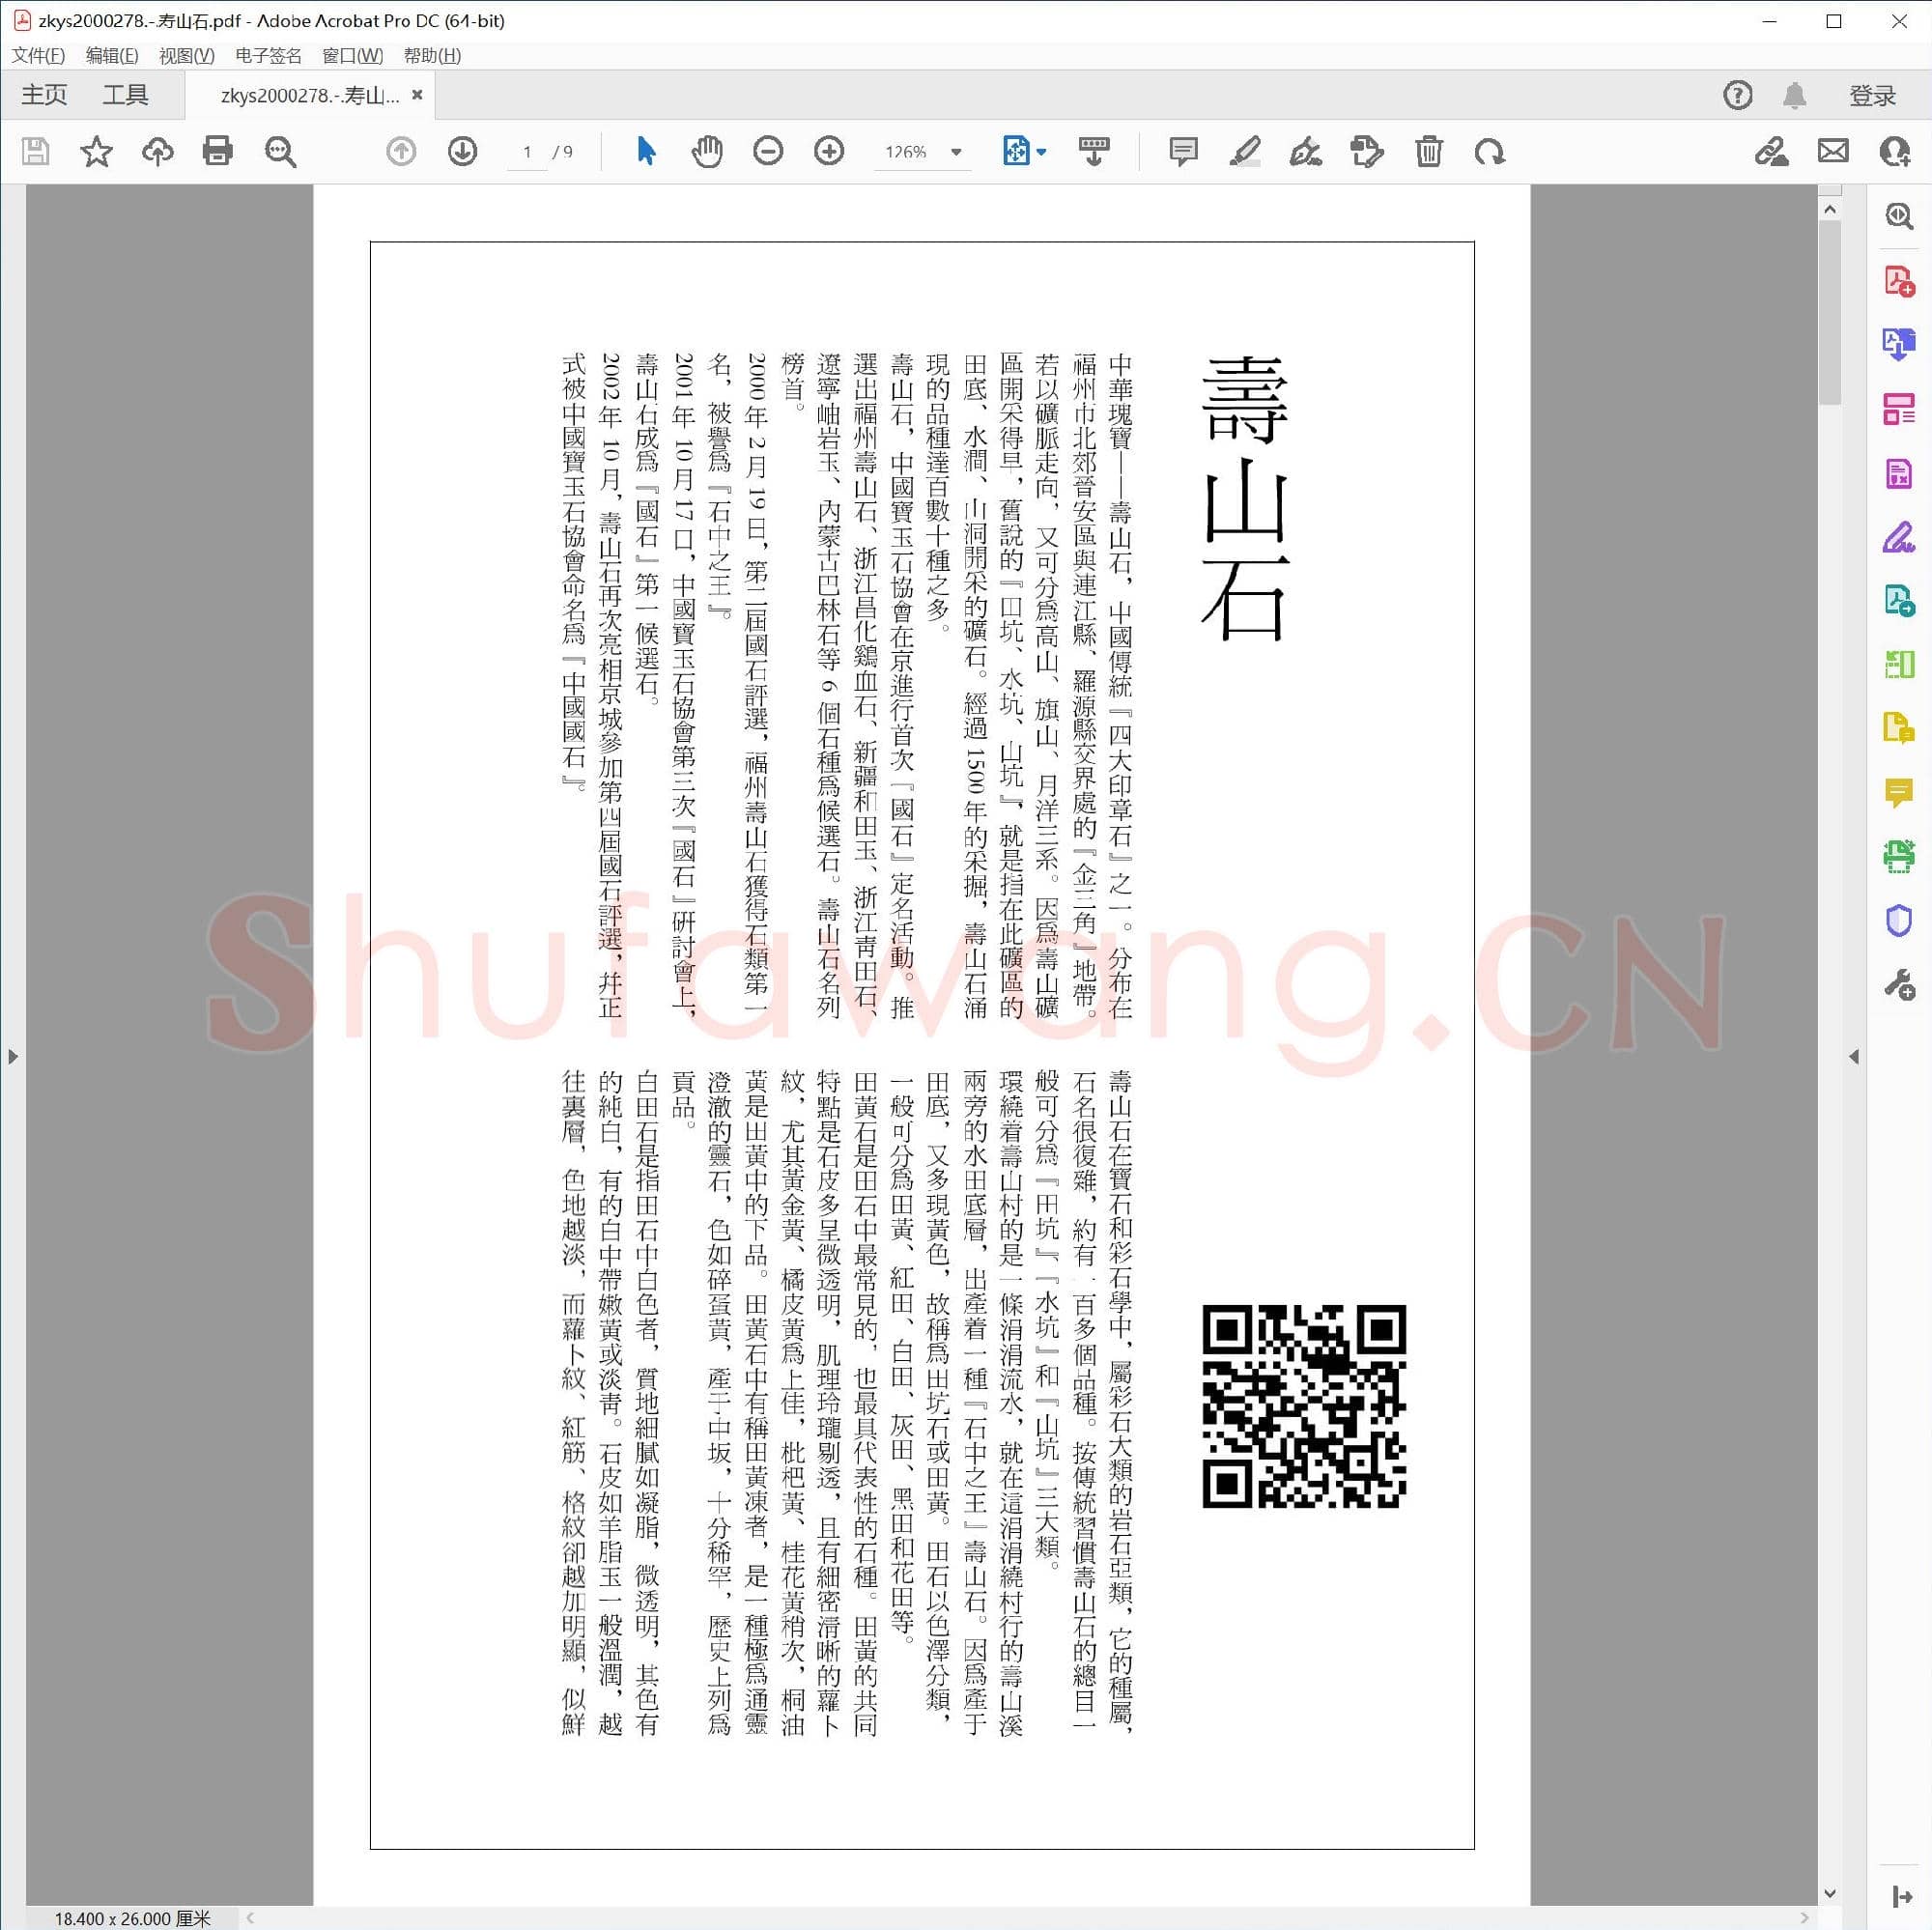Print the current PDF document
The height and width of the screenshot is (1930, 1932).
click(218, 152)
